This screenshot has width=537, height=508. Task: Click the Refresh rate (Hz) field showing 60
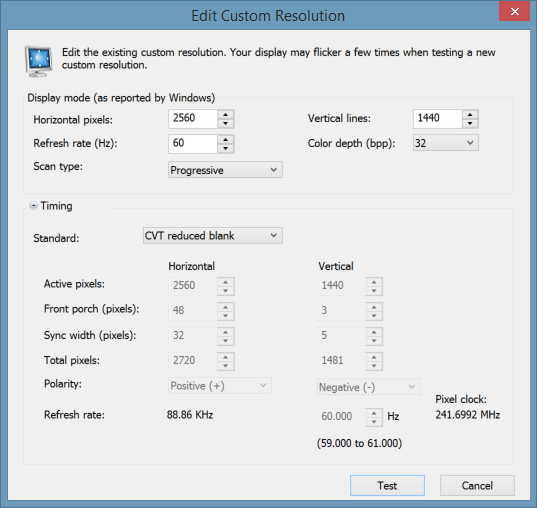(x=193, y=144)
